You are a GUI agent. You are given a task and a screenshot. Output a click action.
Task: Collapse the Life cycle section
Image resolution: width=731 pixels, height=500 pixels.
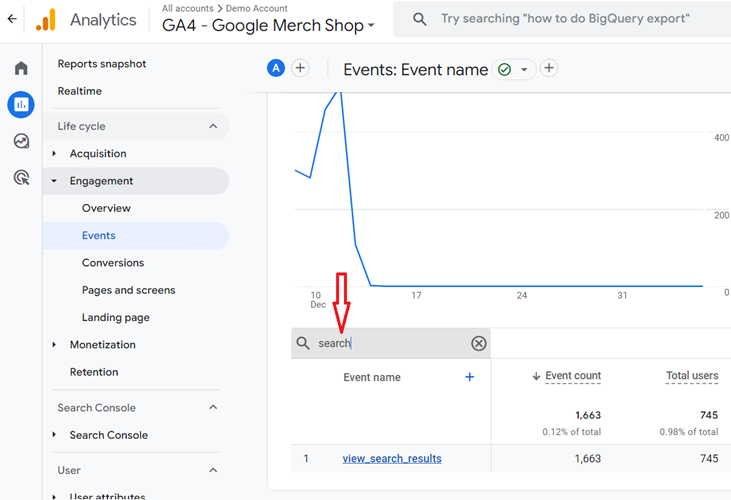[213, 126]
